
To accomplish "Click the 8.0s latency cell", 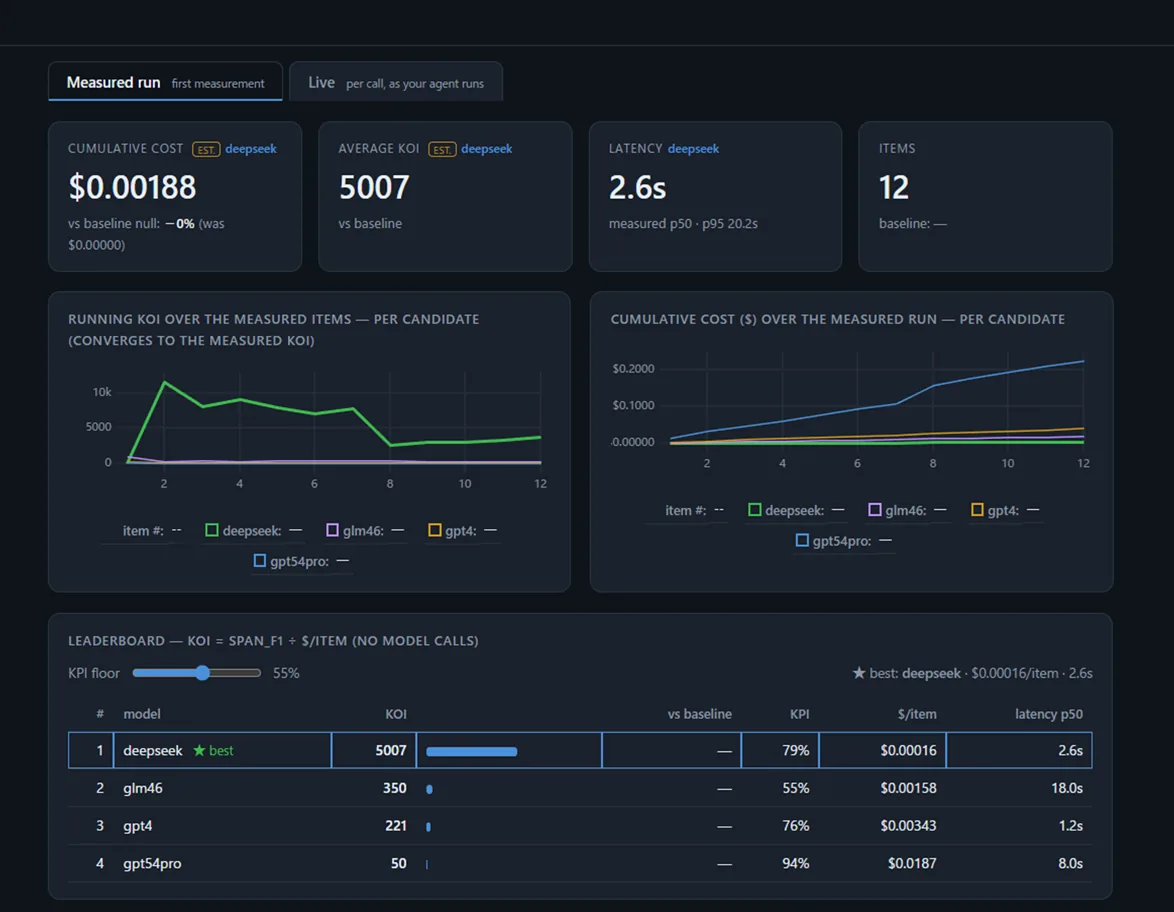I will pyautogui.click(x=1071, y=863).
